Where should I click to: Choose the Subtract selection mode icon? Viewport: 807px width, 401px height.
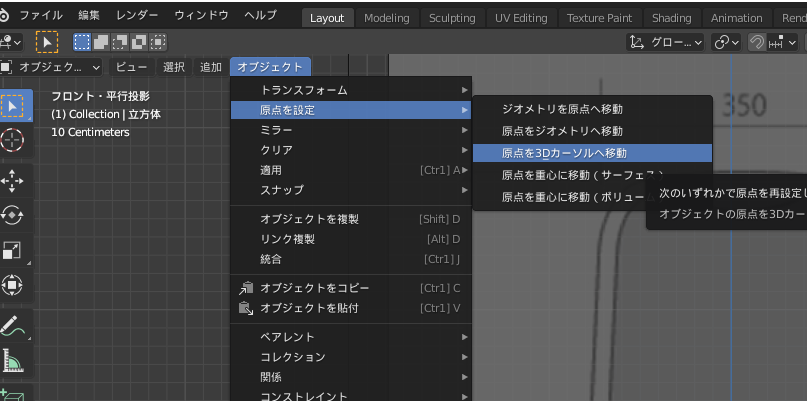[120, 42]
